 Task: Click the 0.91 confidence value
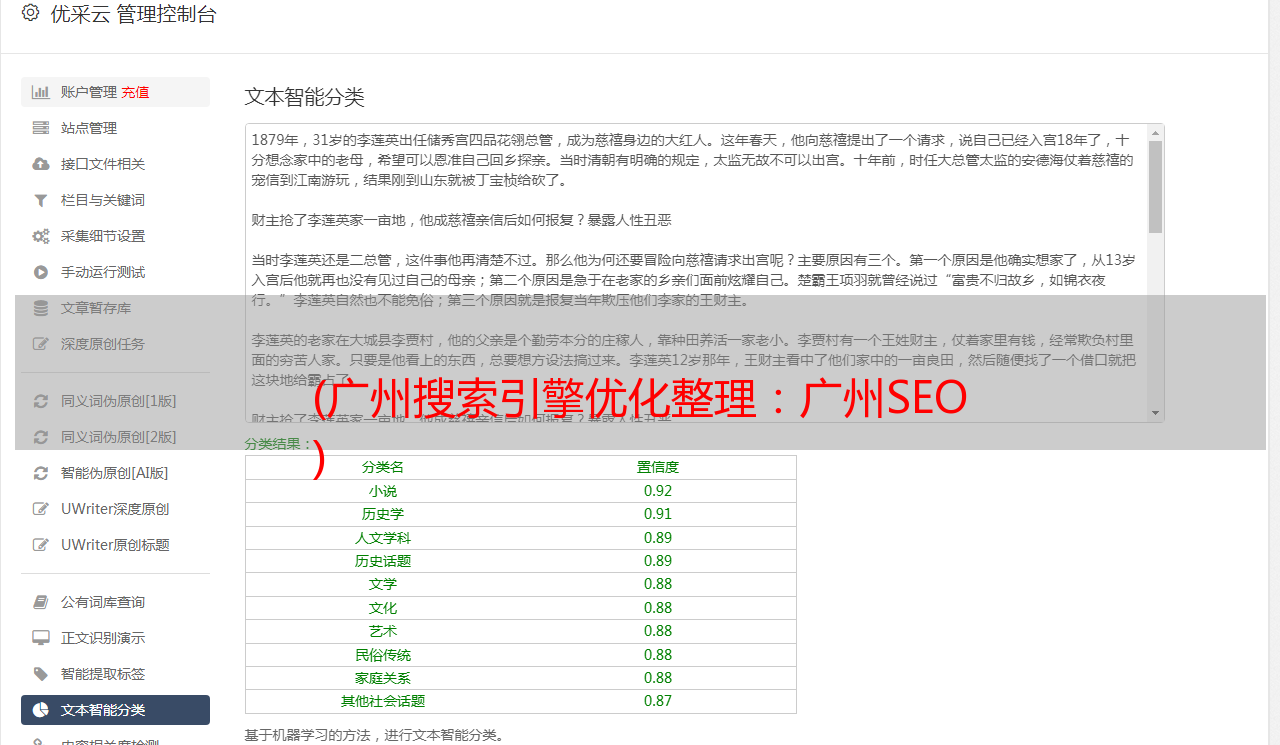(658, 514)
